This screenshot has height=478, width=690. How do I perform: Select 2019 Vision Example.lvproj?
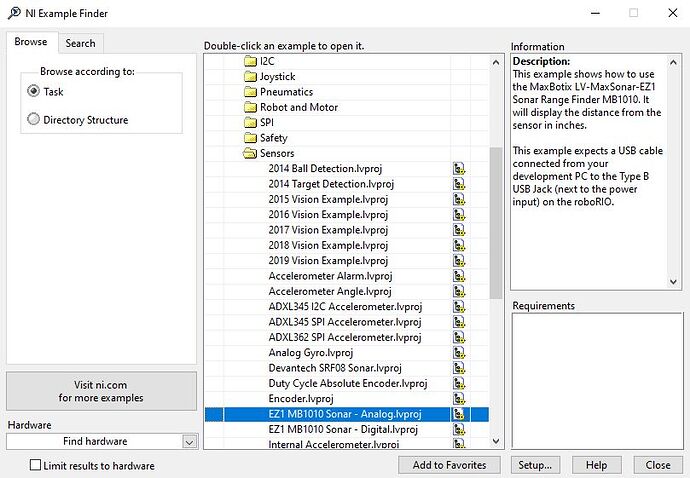click(x=328, y=261)
